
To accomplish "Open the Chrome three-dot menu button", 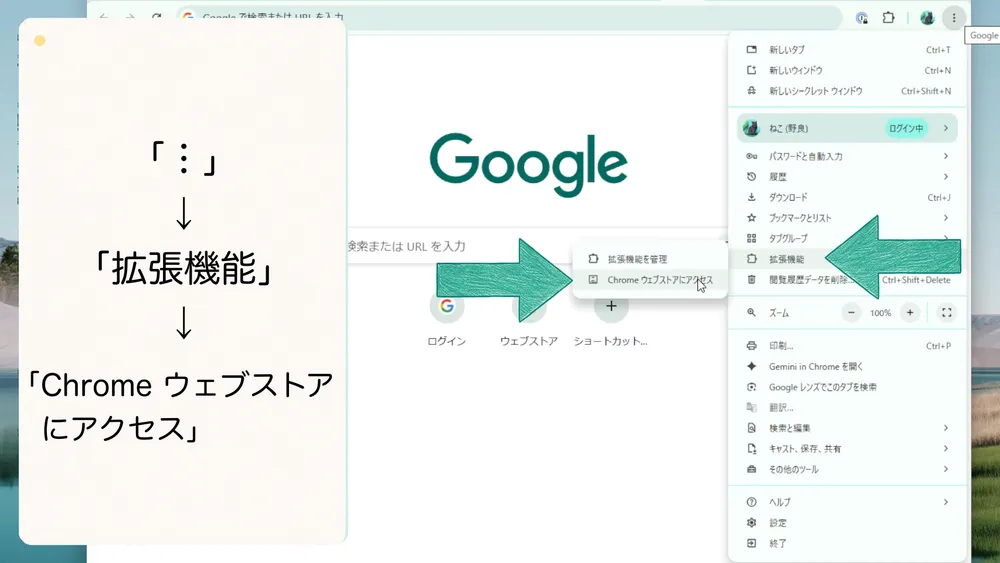I will tap(953, 18).
